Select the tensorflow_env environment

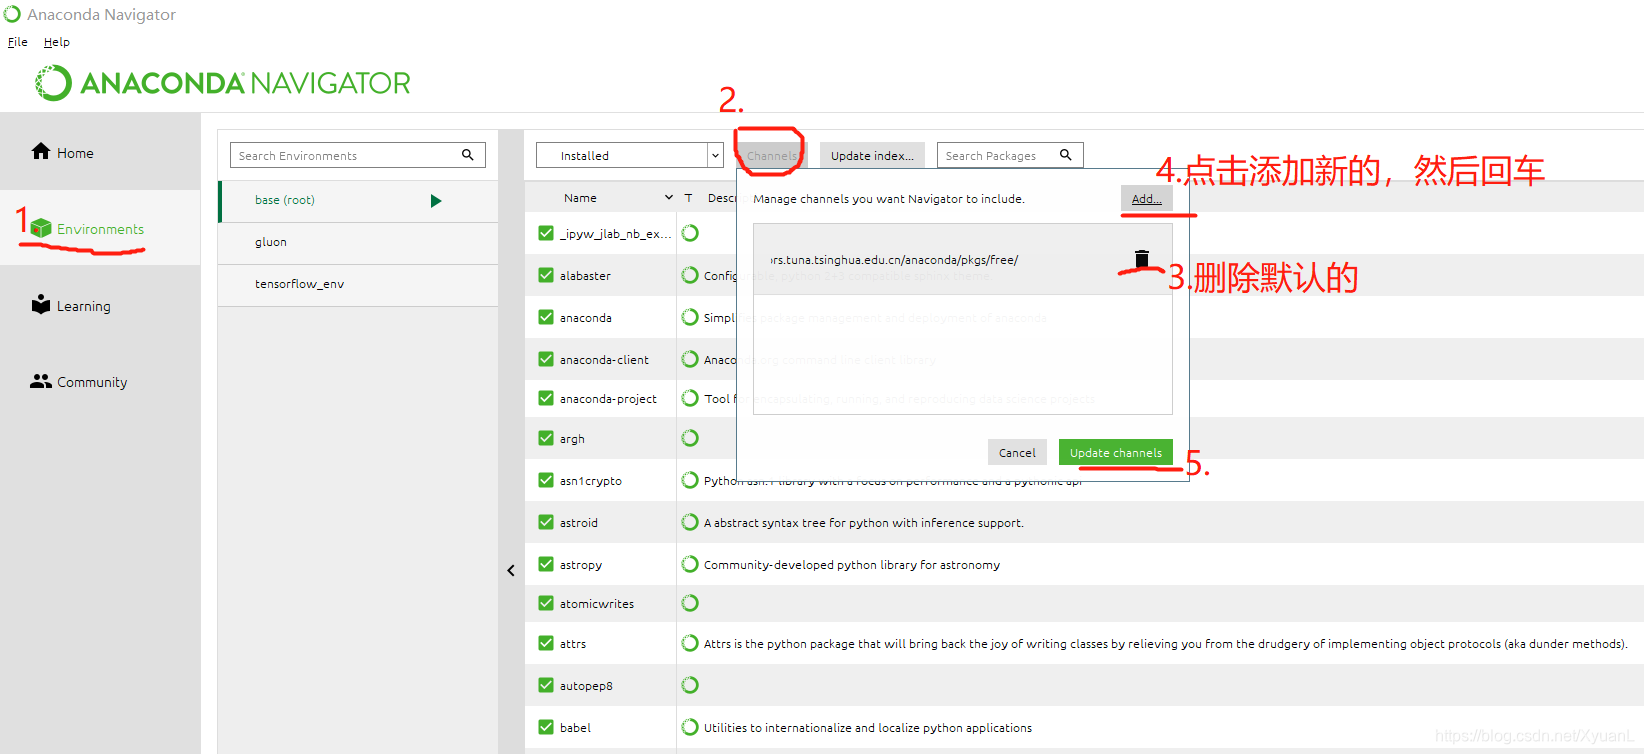pos(358,284)
